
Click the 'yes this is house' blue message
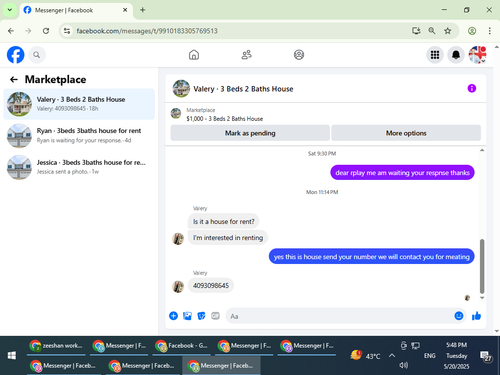tap(371, 257)
